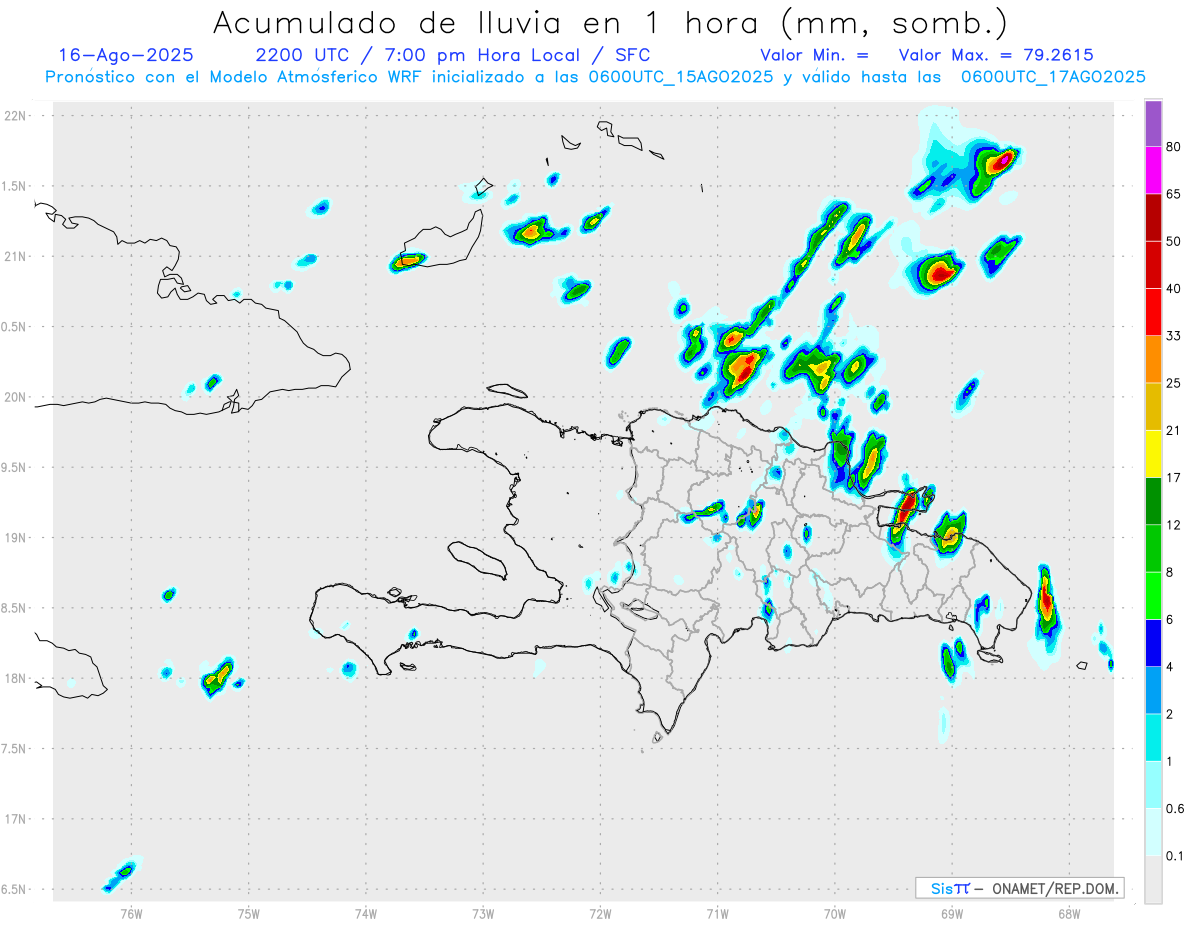Click the 'SisTT - ONAMET/REP.DOM.' credit box

(1019, 888)
